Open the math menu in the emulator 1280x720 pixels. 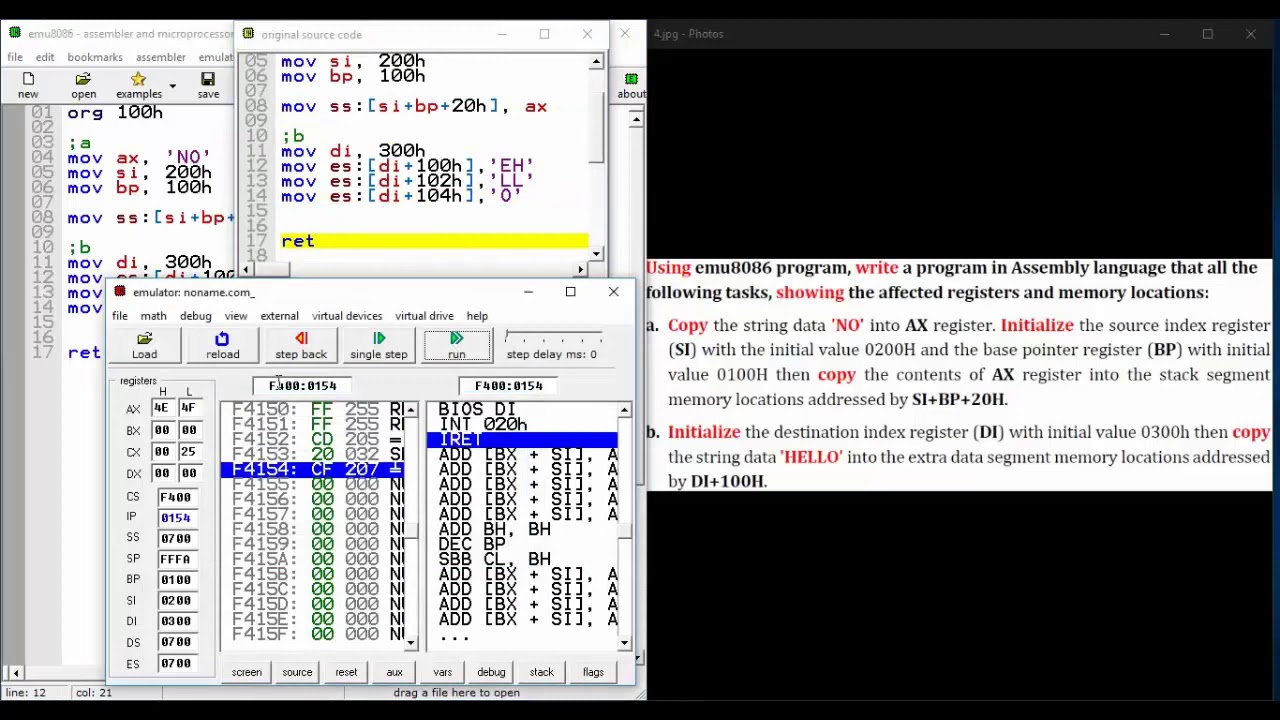pos(153,316)
